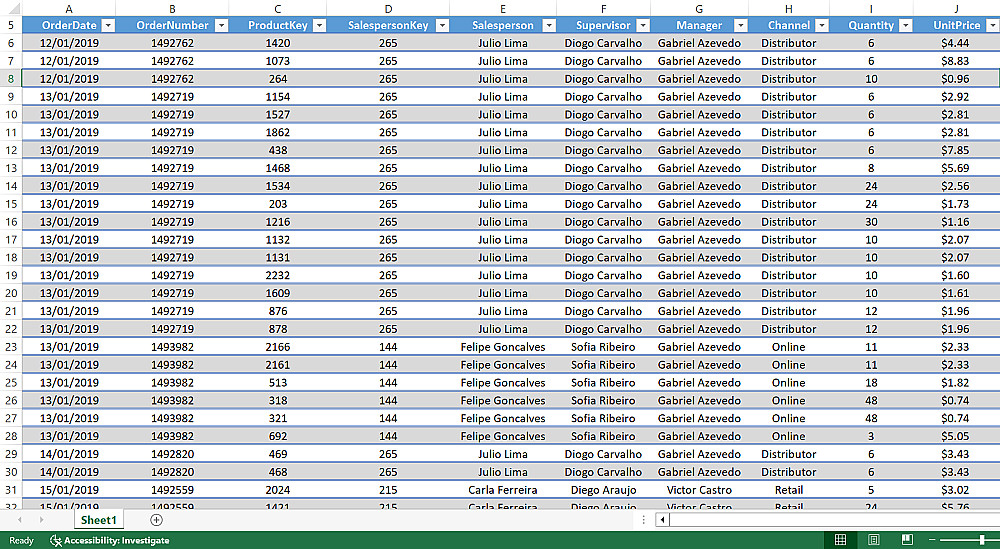Screen dimensions: 1000x549
Task: Click the OrderDate header cell
Action: (x=69, y=26)
